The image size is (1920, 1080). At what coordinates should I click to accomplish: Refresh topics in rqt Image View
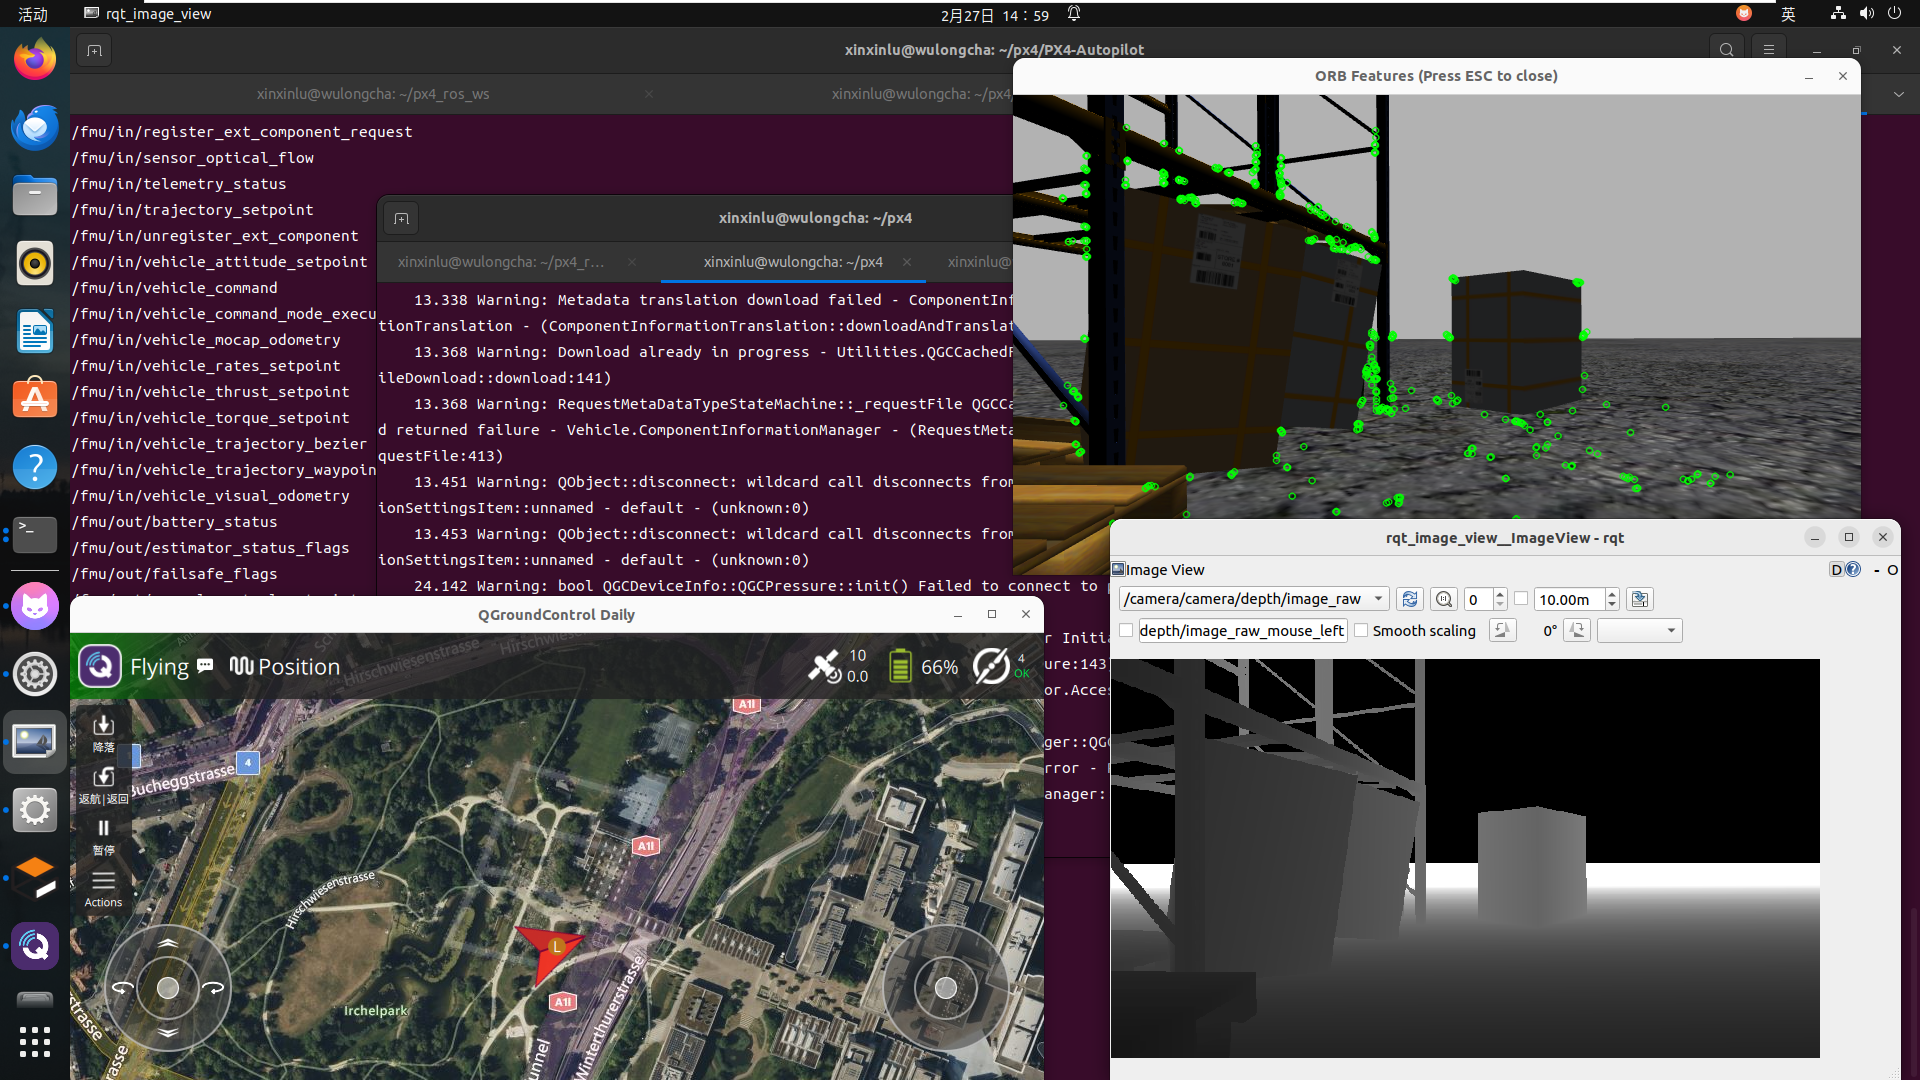pos(1410,599)
